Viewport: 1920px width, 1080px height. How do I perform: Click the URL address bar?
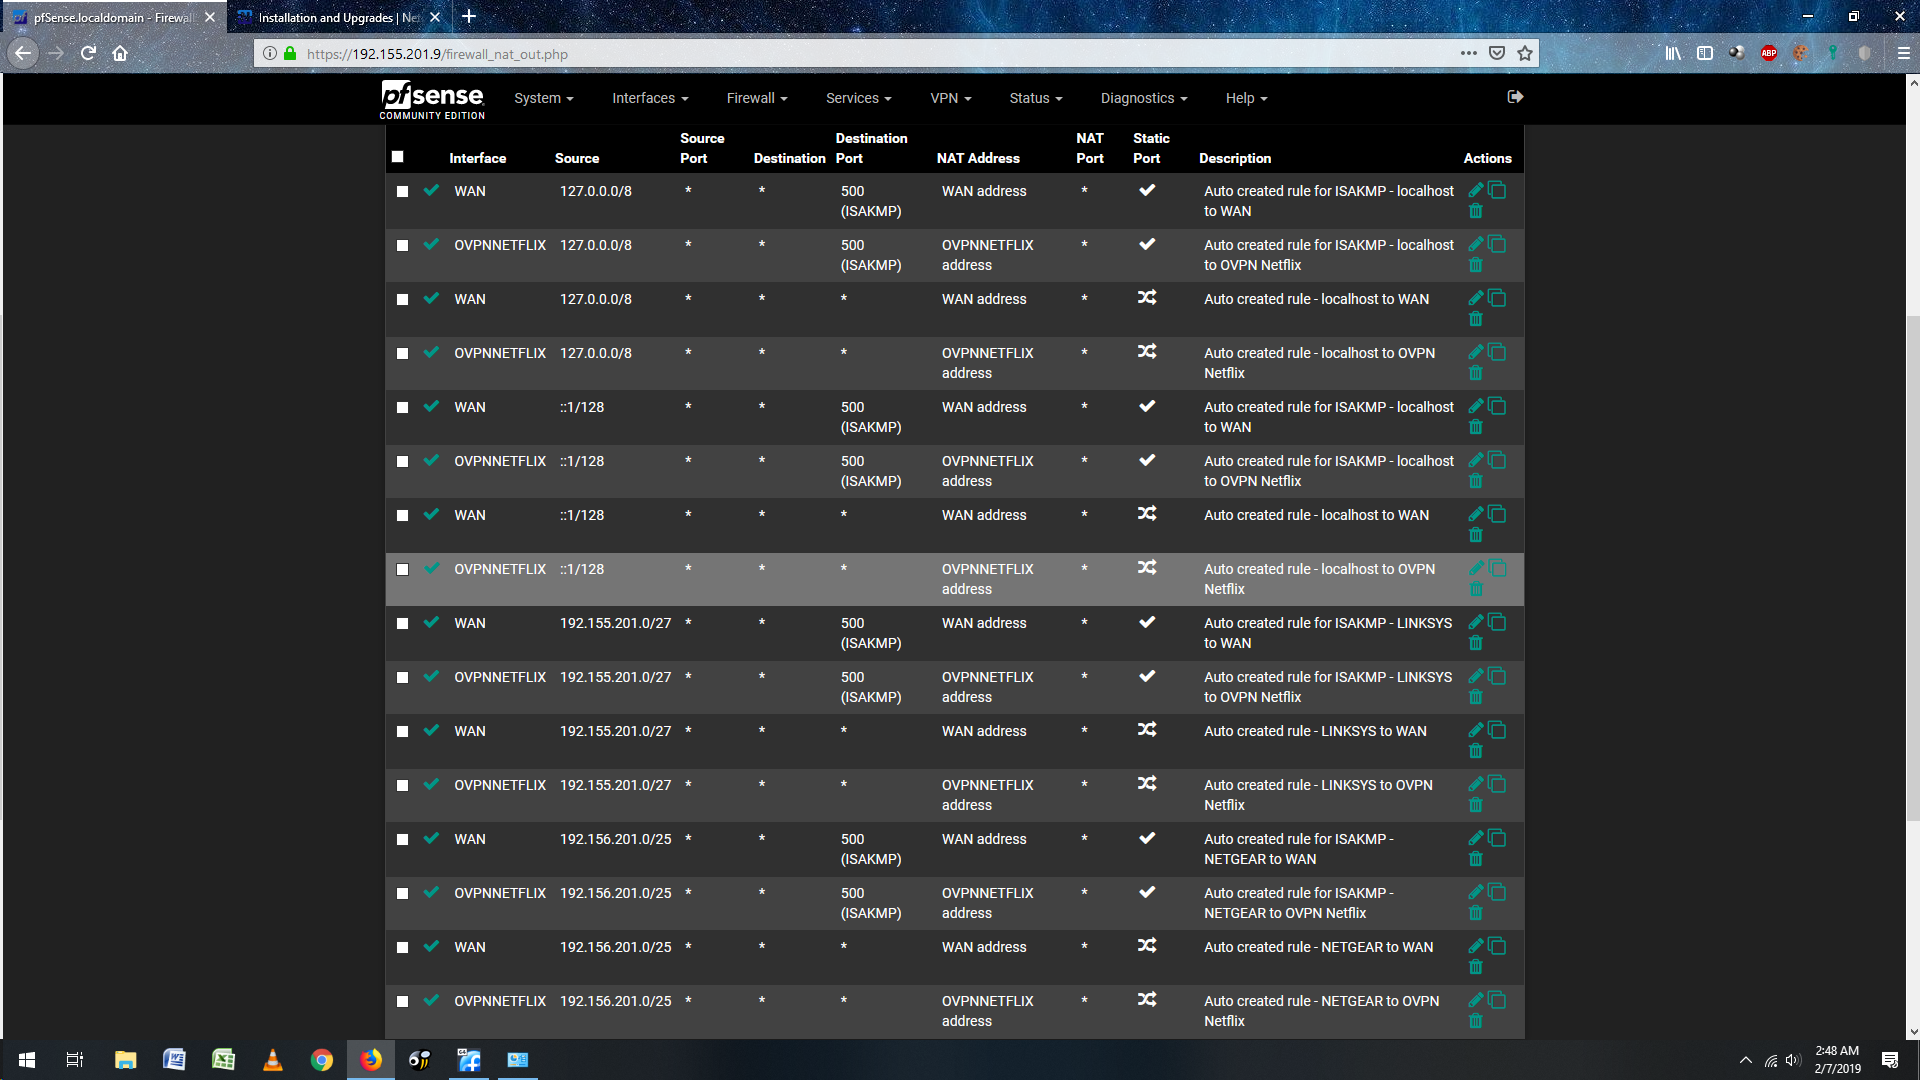860,54
